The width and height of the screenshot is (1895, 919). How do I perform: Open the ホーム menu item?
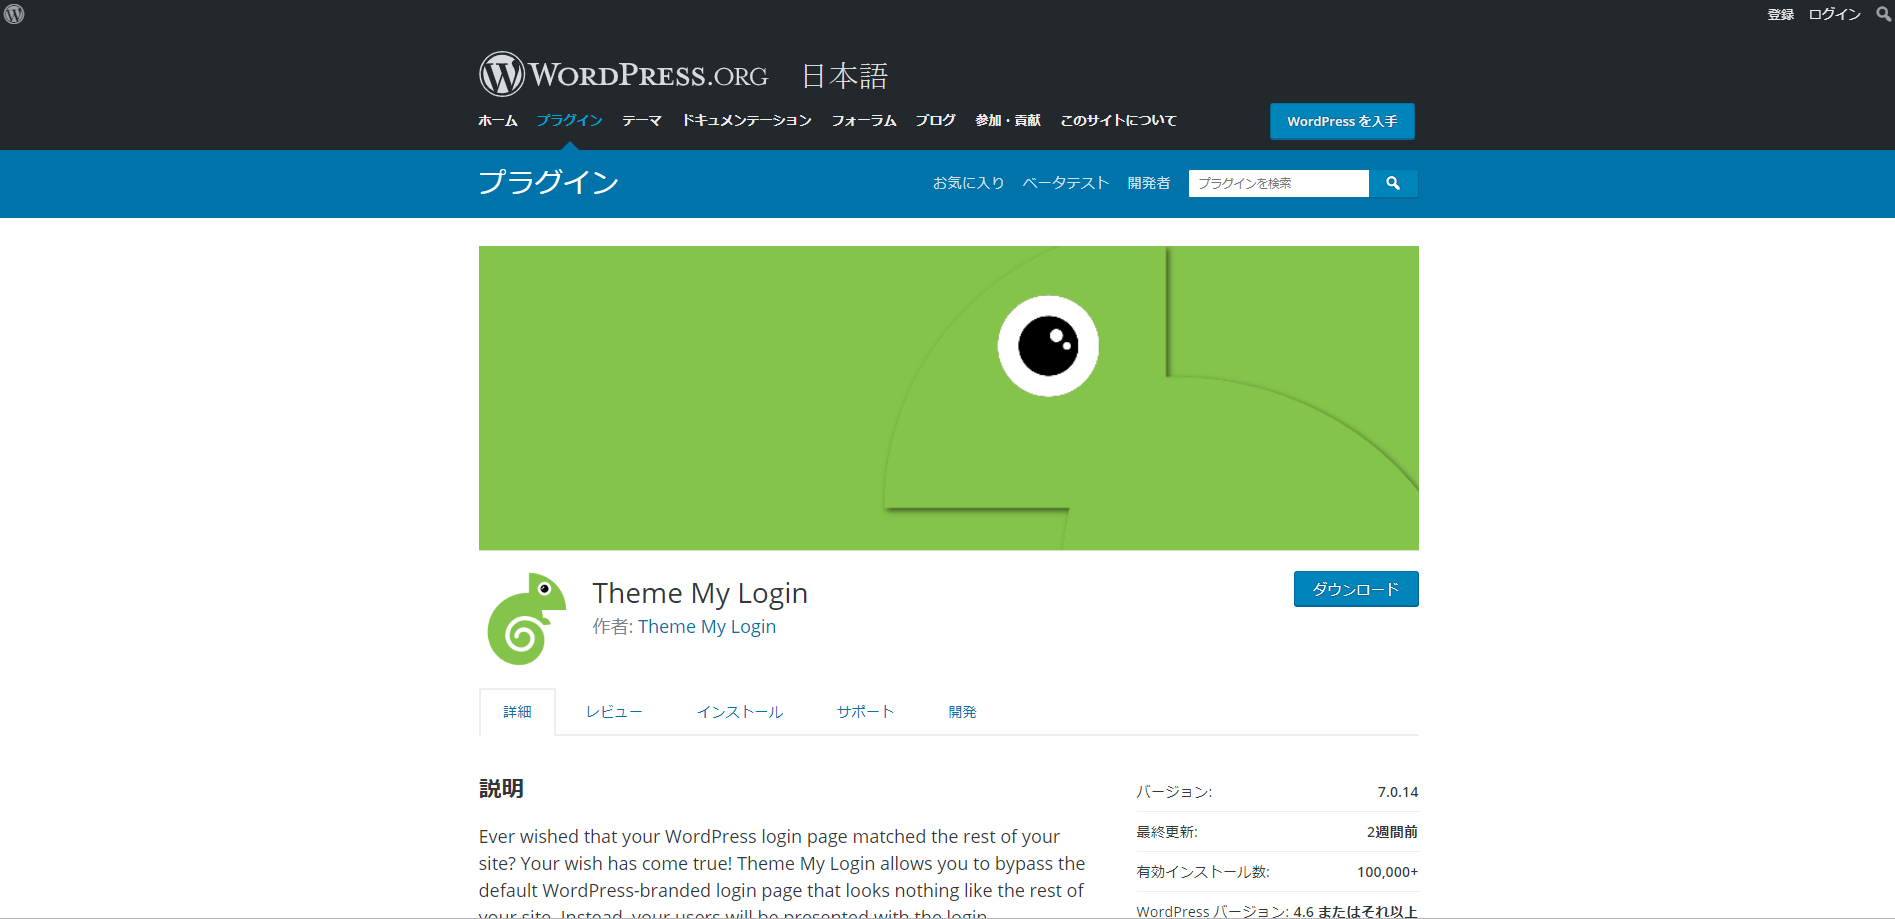pyautogui.click(x=497, y=120)
